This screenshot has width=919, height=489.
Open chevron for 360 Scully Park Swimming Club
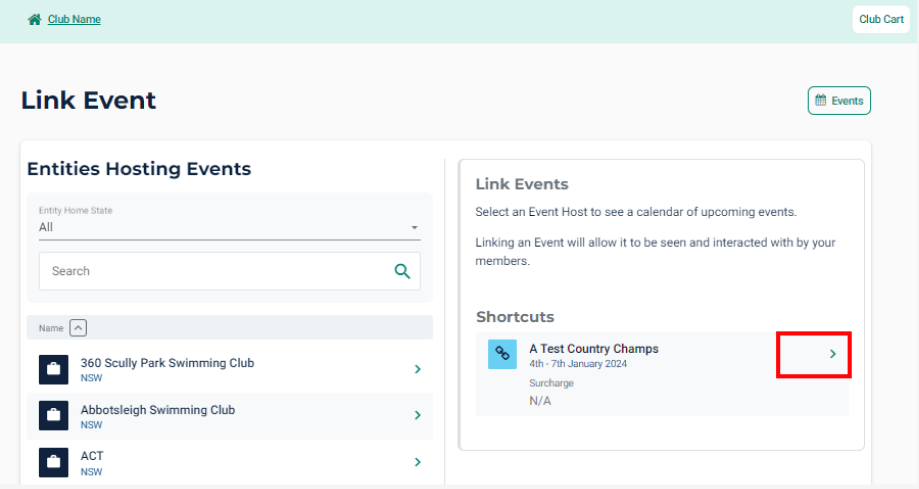coord(418,369)
